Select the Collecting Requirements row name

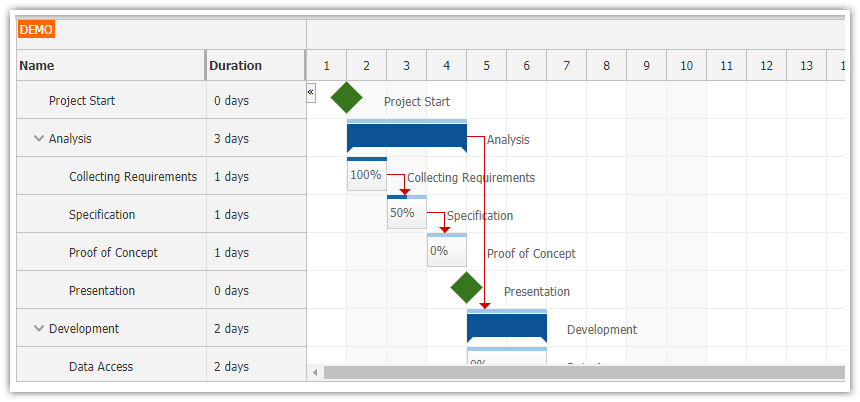click(132, 177)
